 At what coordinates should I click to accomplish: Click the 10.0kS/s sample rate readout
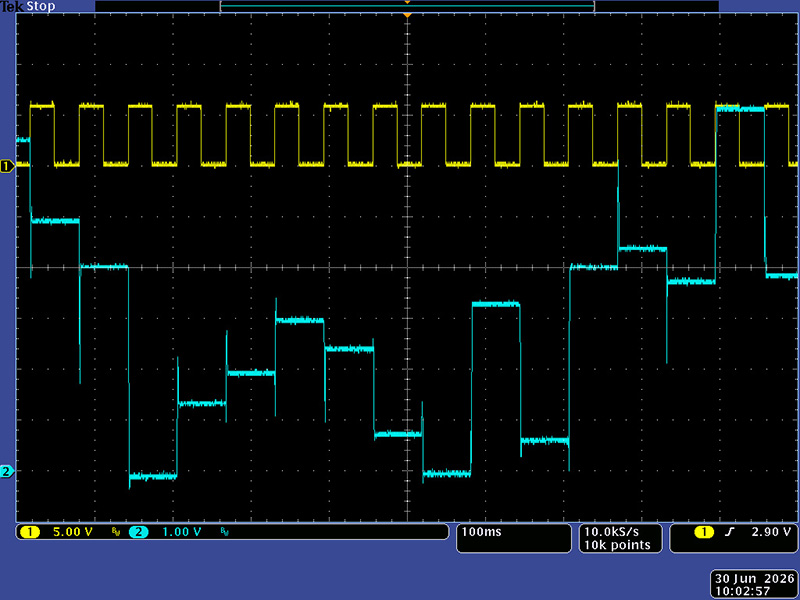[611, 532]
